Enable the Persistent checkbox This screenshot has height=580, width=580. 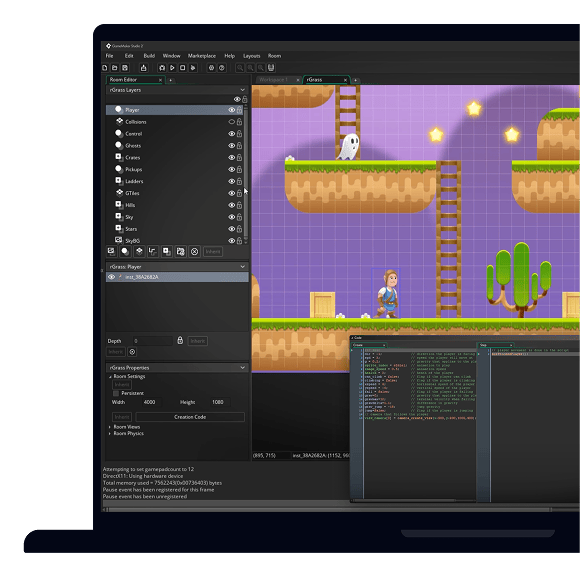pos(116,393)
